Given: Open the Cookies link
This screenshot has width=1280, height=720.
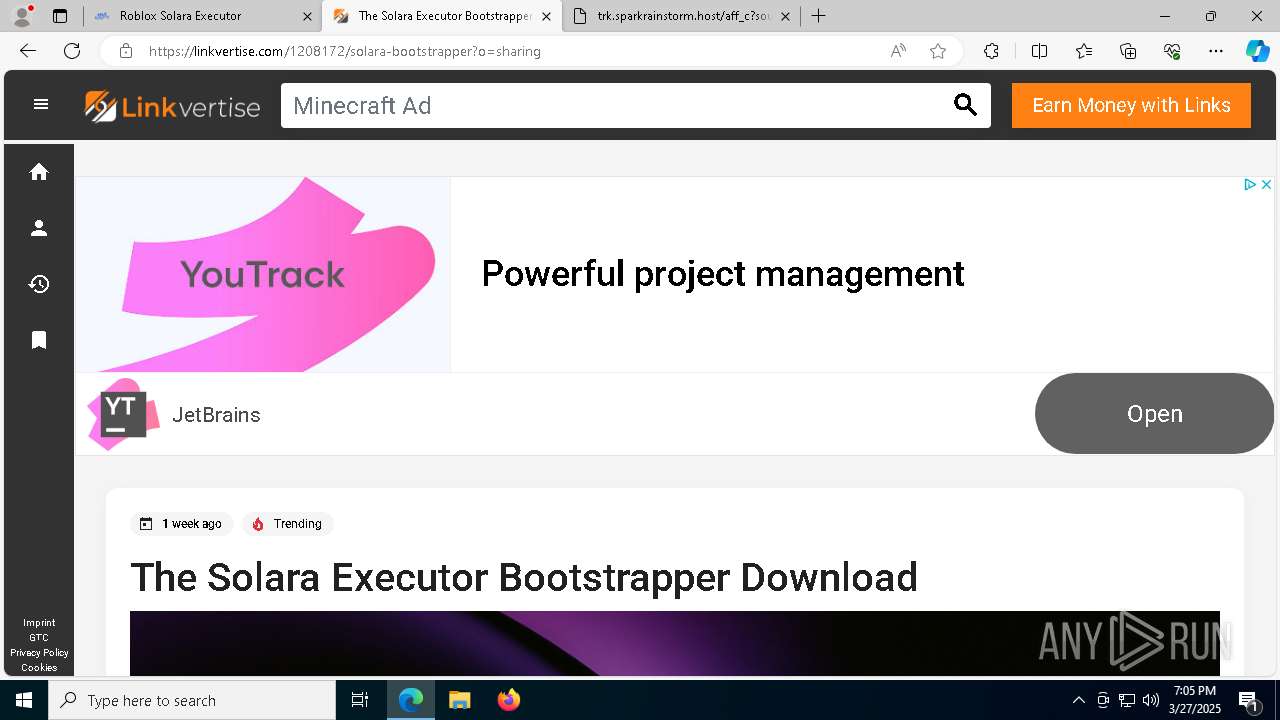Looking at the screenshot, I should click(39, 668).
